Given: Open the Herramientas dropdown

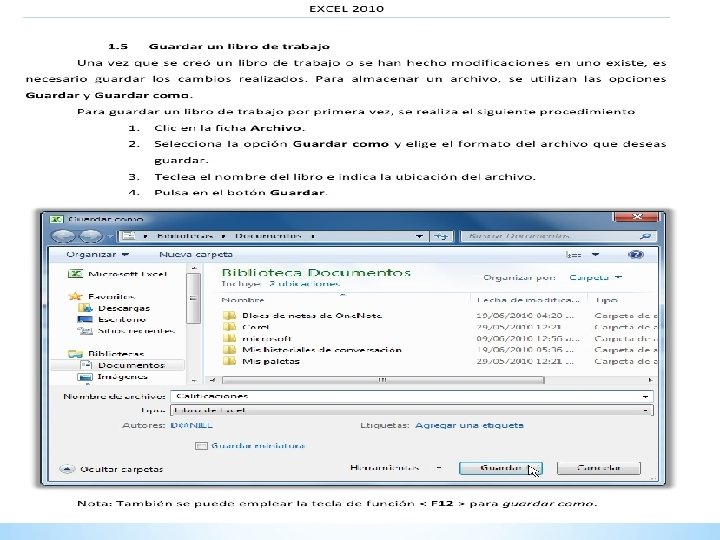Looking at the screenshot, I should tap(395, 467).
